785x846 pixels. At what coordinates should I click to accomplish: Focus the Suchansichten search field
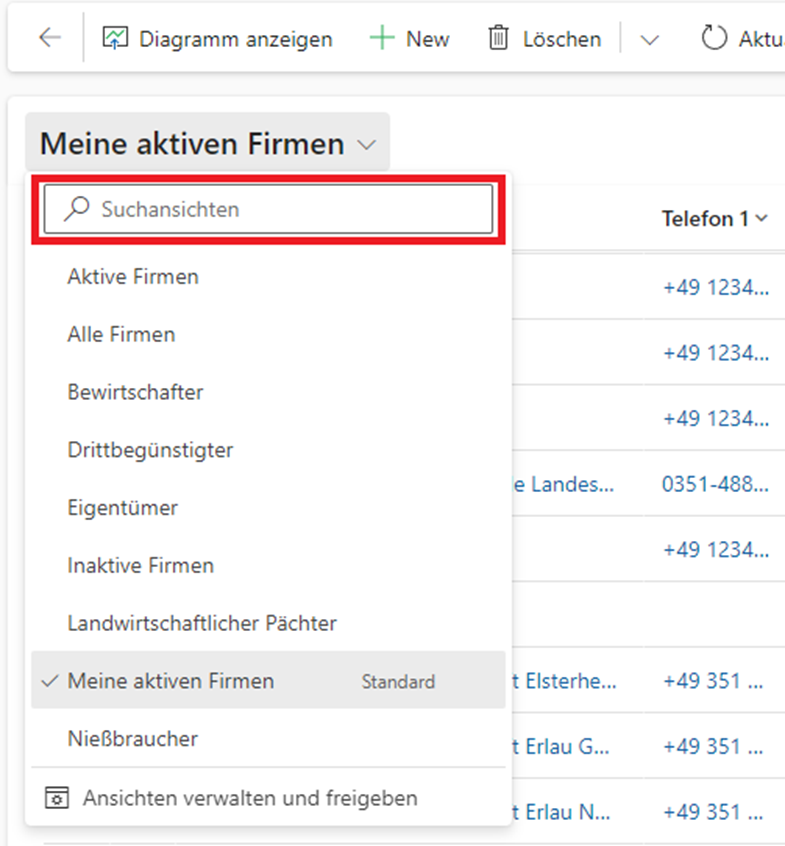click(x=290, y=209)
